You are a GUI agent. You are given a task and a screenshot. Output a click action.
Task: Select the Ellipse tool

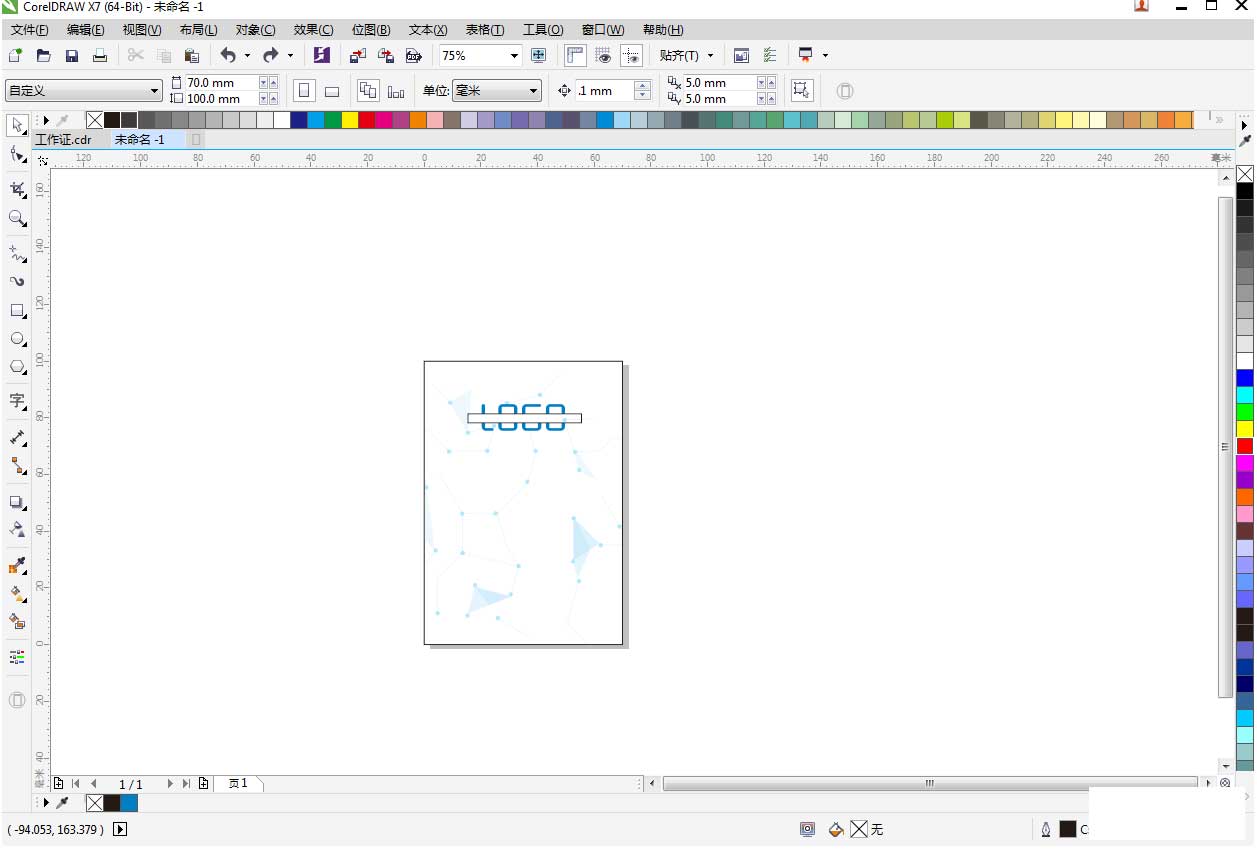click(17, 339)
